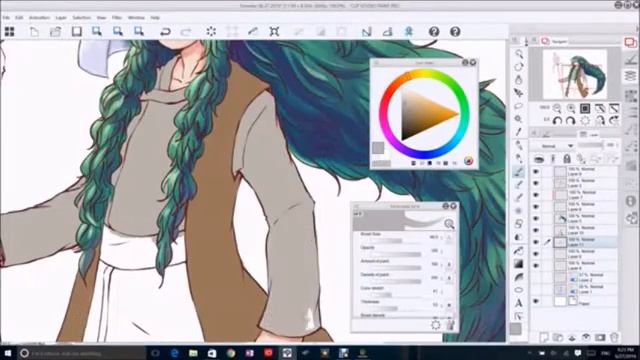Click the Navigator rotate right icon
The height and width of the screenshot is (360, 640).
coord(571,121)
